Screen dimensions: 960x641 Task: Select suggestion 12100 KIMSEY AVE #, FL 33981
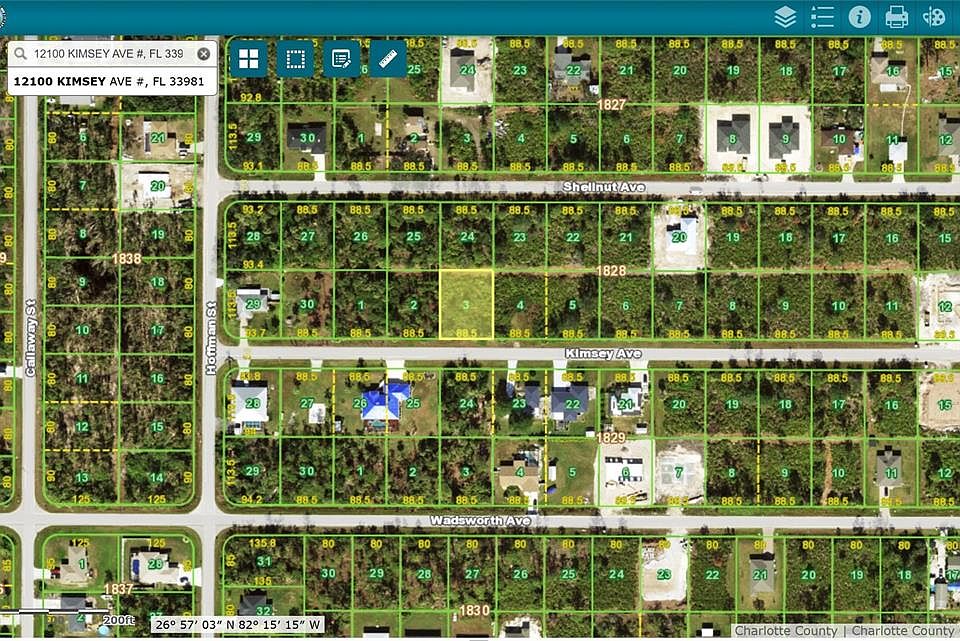coord(109,81)
